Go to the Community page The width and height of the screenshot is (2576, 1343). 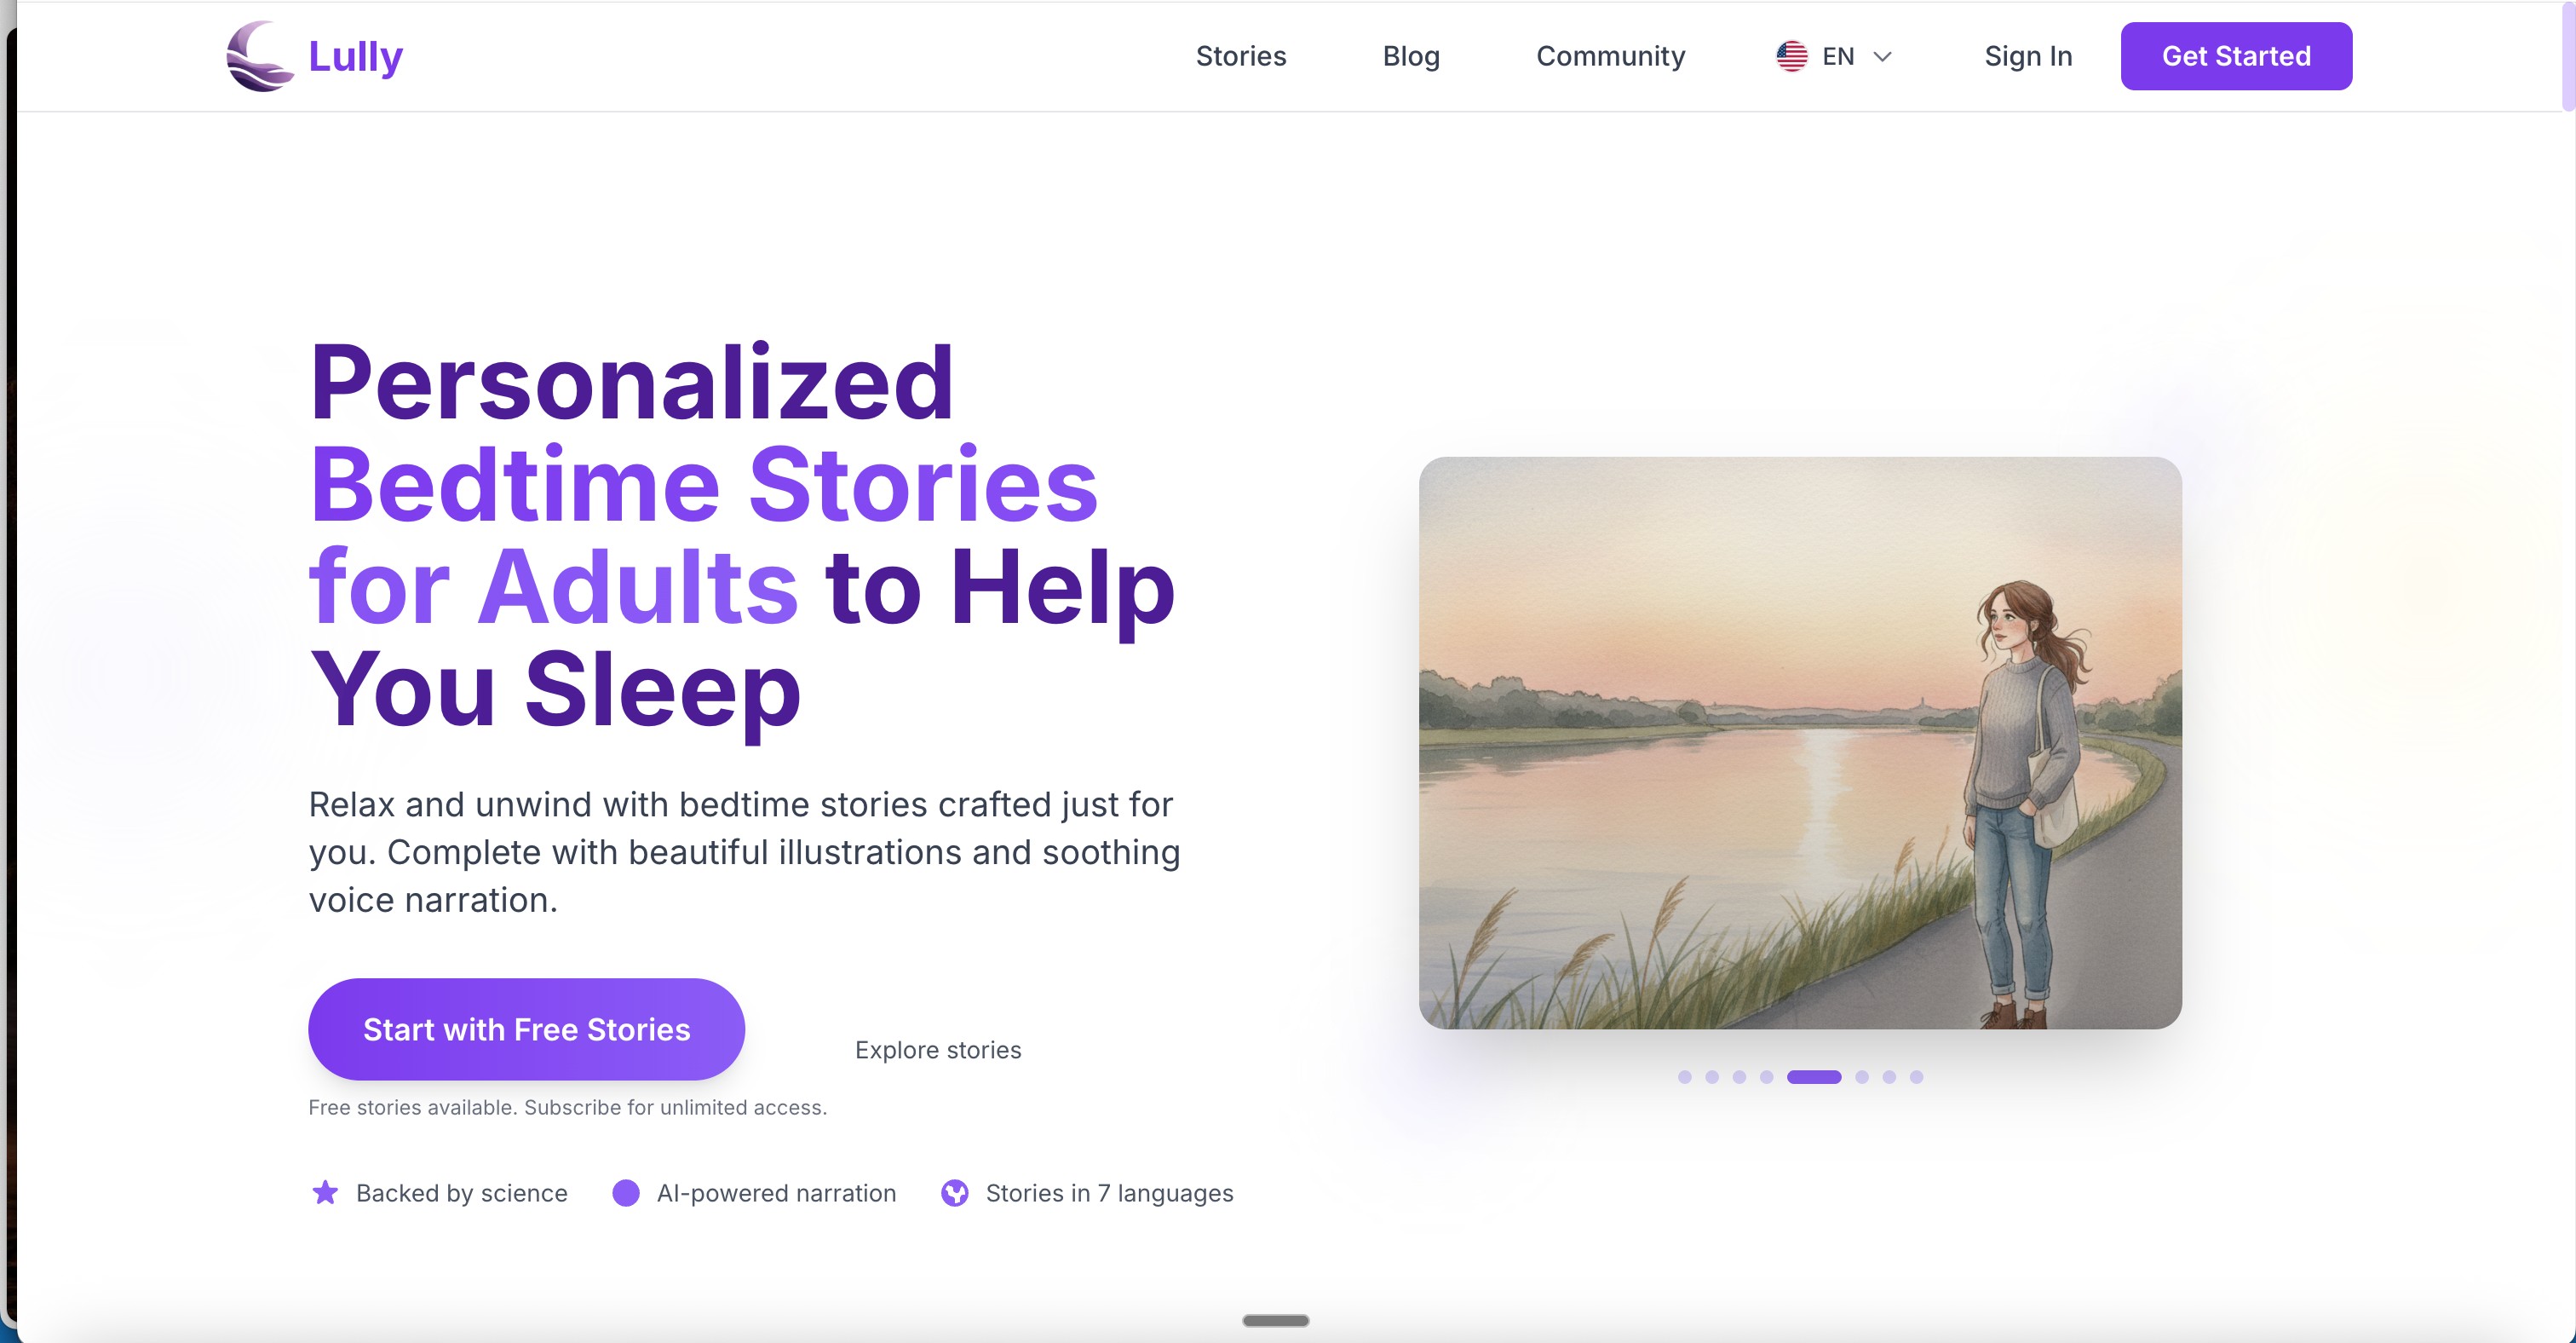pos(1610,56)
